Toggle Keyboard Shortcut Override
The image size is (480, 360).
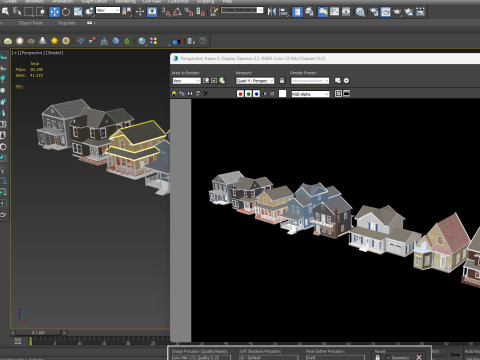[x=152, y=12]
